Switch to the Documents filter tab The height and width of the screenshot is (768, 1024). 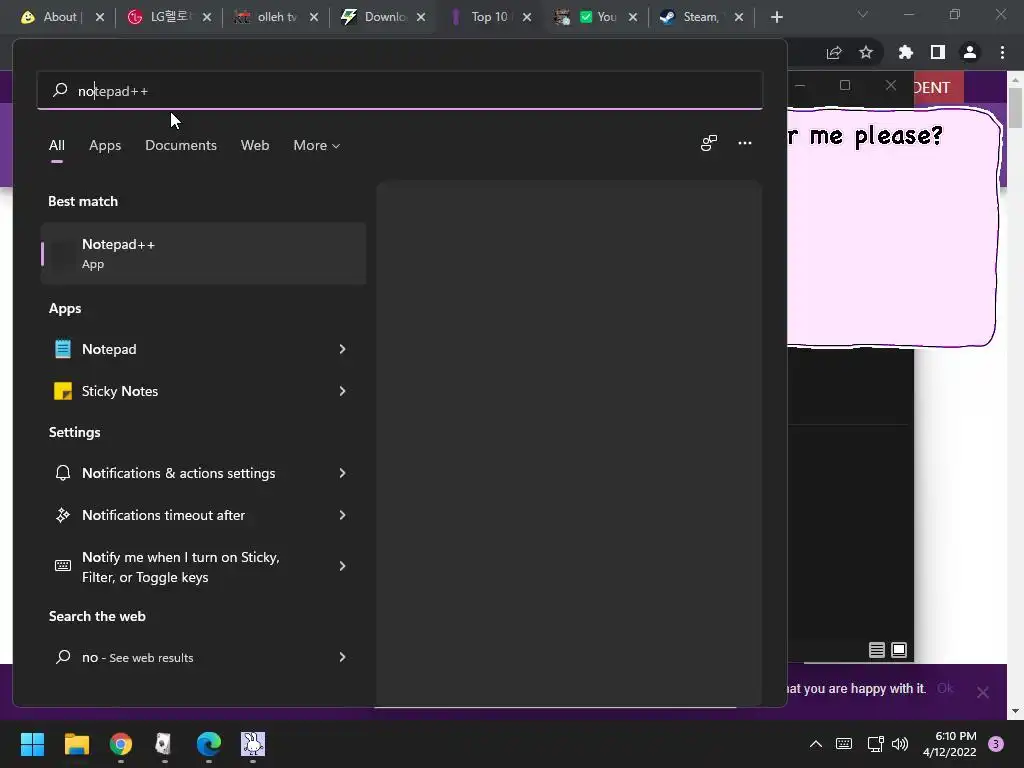coord(181,145)
